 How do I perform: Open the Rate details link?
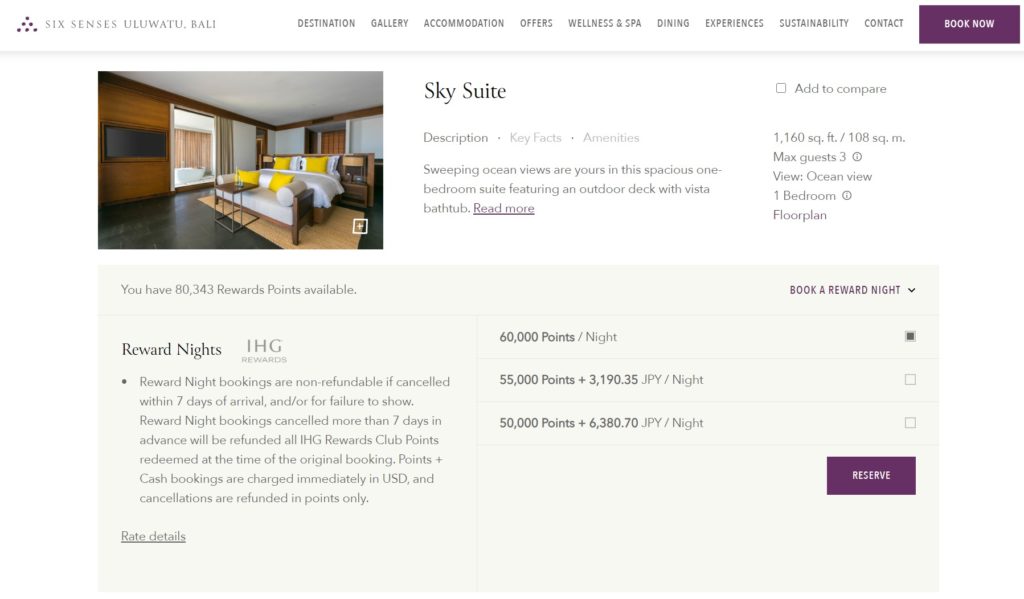pyautogui.click(x=153, y=536)
